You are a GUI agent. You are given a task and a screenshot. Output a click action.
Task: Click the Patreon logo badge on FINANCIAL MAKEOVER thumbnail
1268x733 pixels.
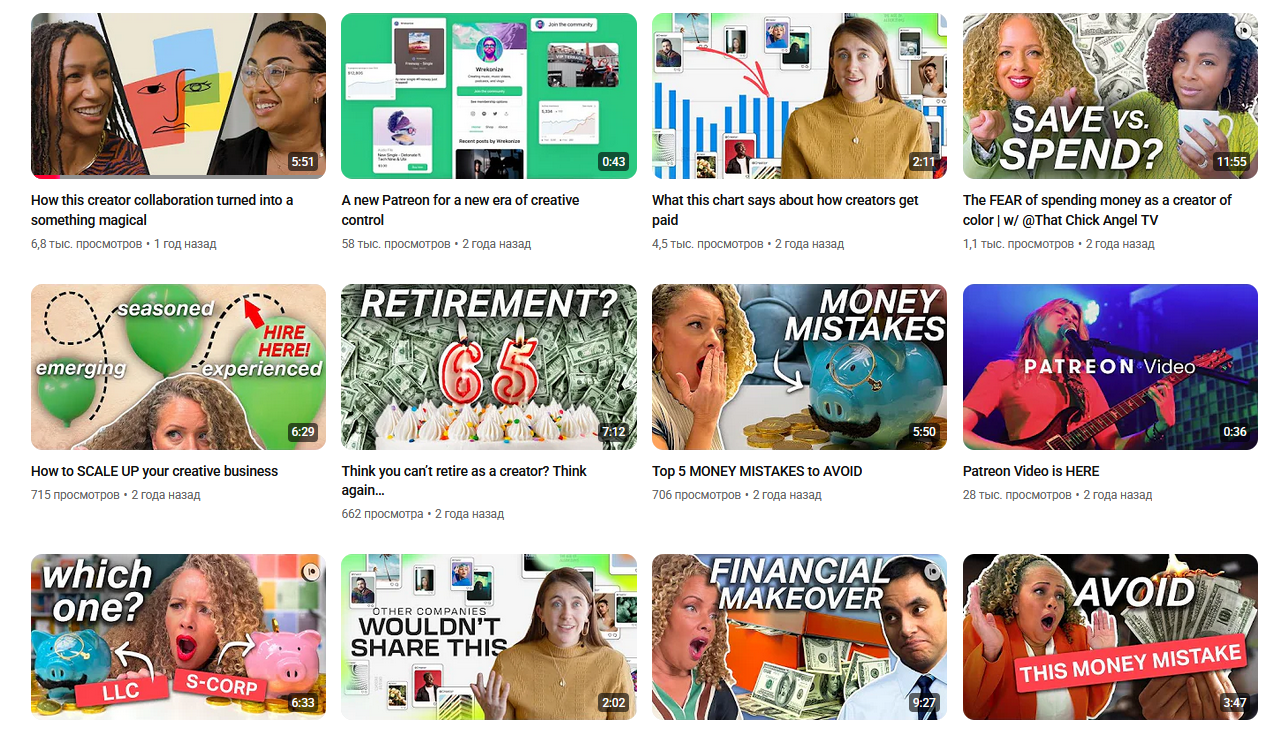(x=932, y=571)
